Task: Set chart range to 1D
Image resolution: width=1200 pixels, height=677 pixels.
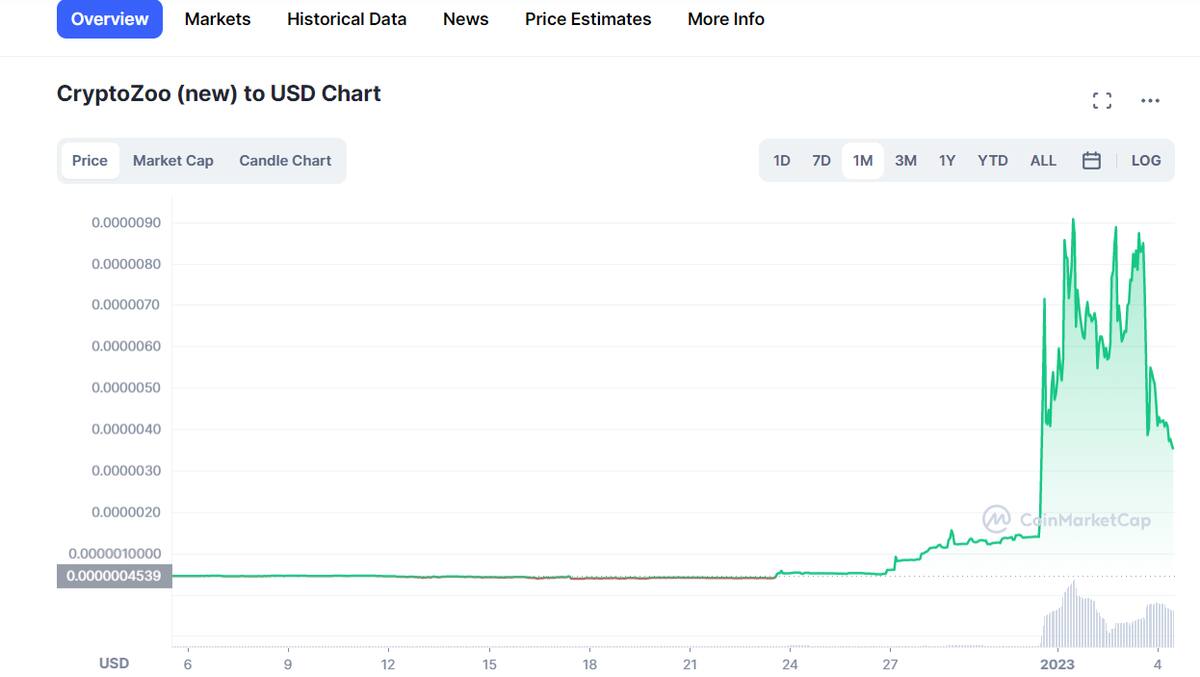Action: [x=782, y=160]
